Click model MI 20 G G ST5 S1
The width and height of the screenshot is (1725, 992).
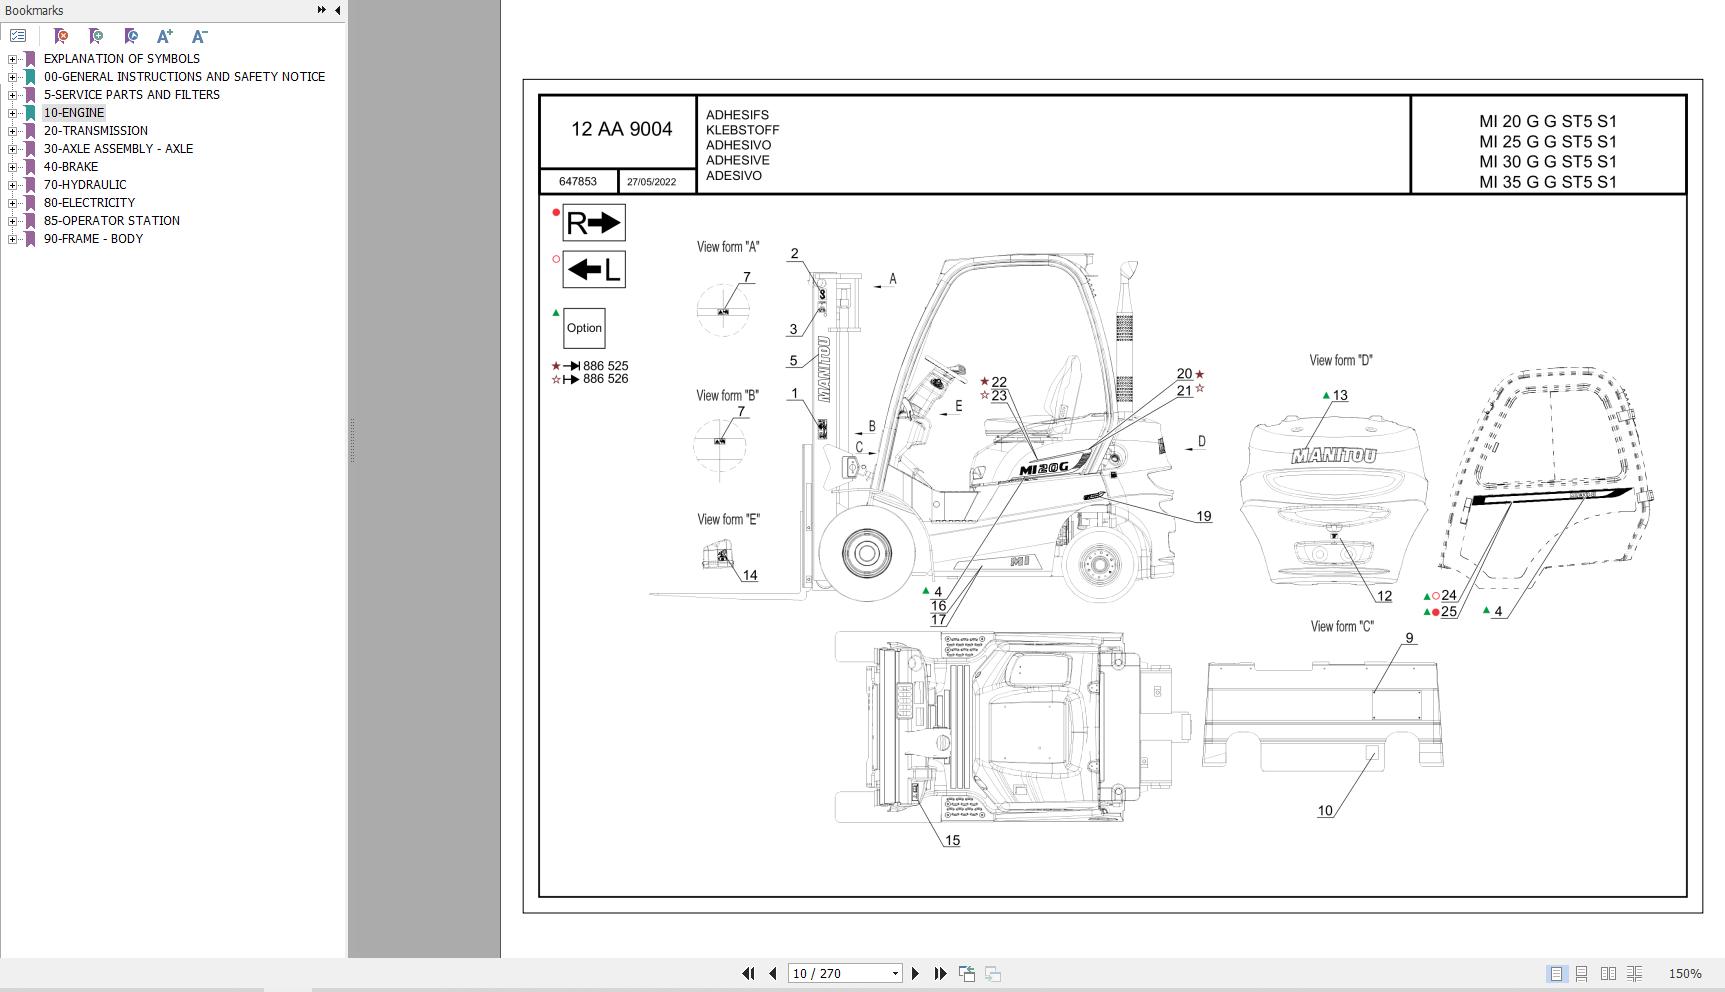1548,122
